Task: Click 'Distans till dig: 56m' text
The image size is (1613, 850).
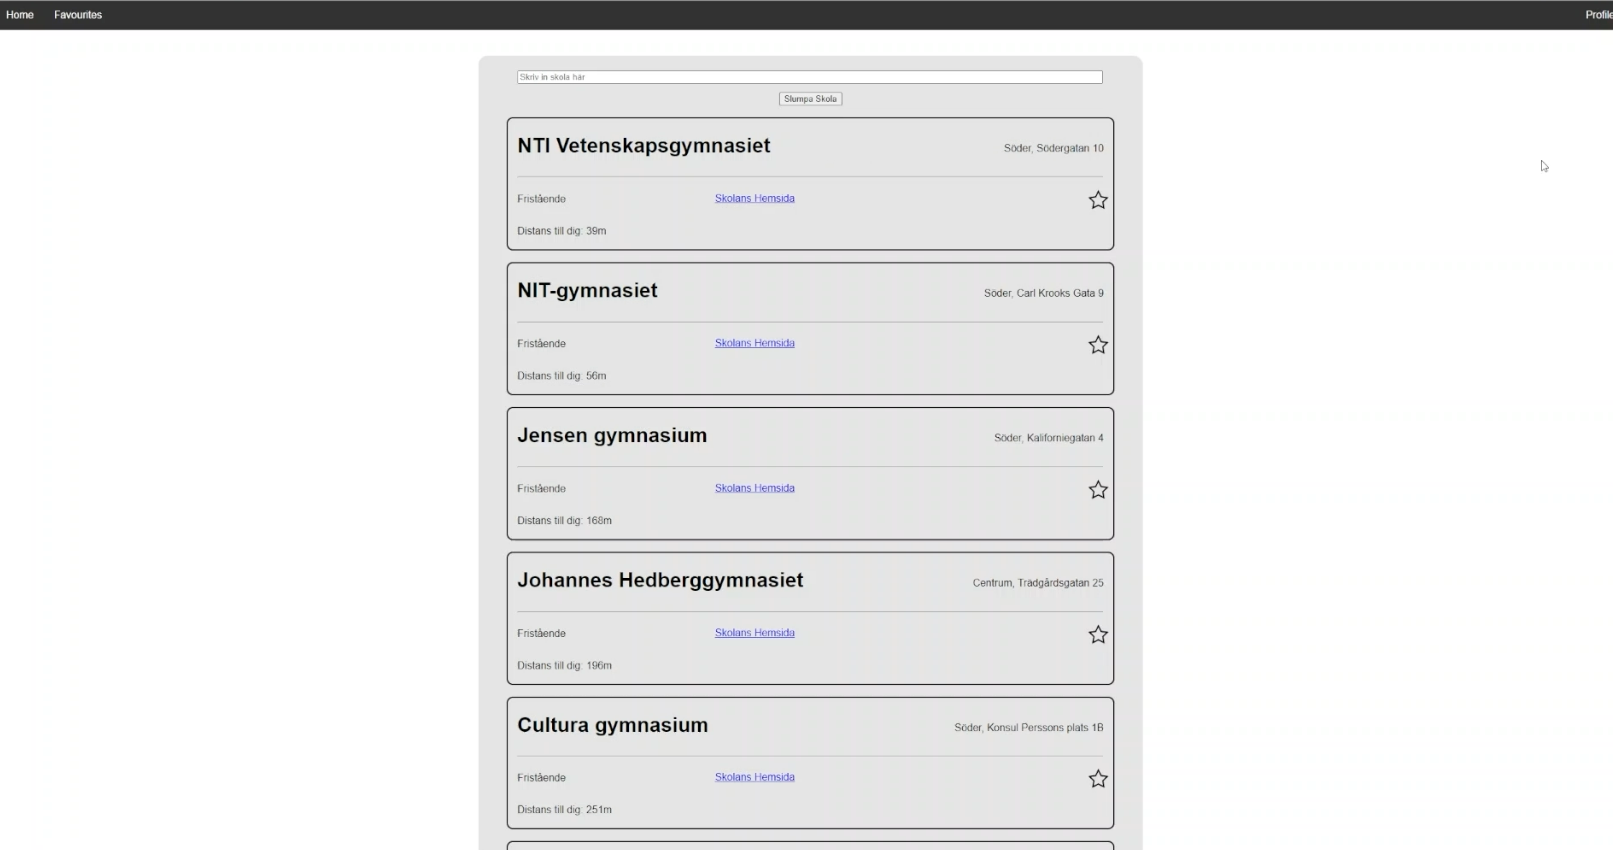Action: pyautogui.click(x=562, y=376)
